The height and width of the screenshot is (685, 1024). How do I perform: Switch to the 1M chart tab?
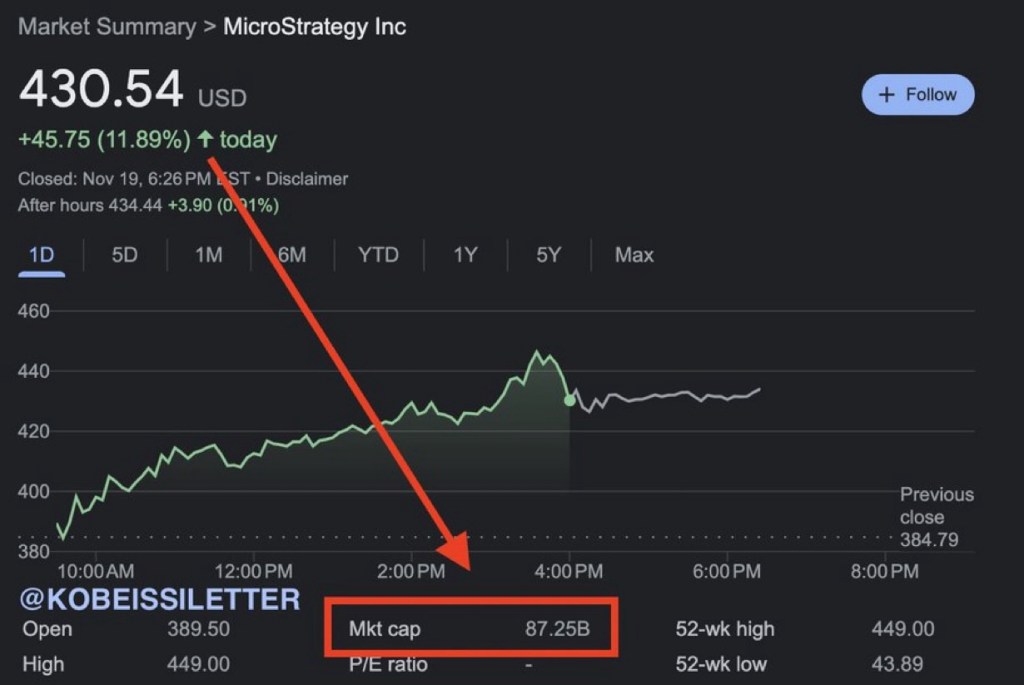click(x=208, y=255)
